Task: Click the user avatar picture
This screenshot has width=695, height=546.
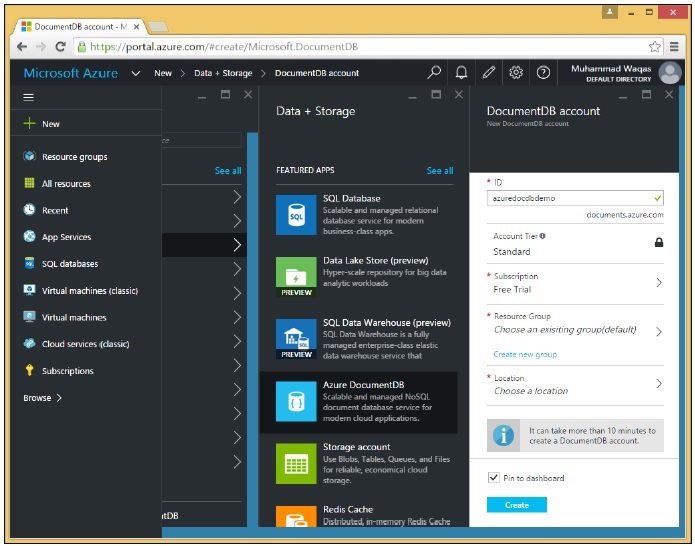Action: pyautogui.click(x=670, y=73)
